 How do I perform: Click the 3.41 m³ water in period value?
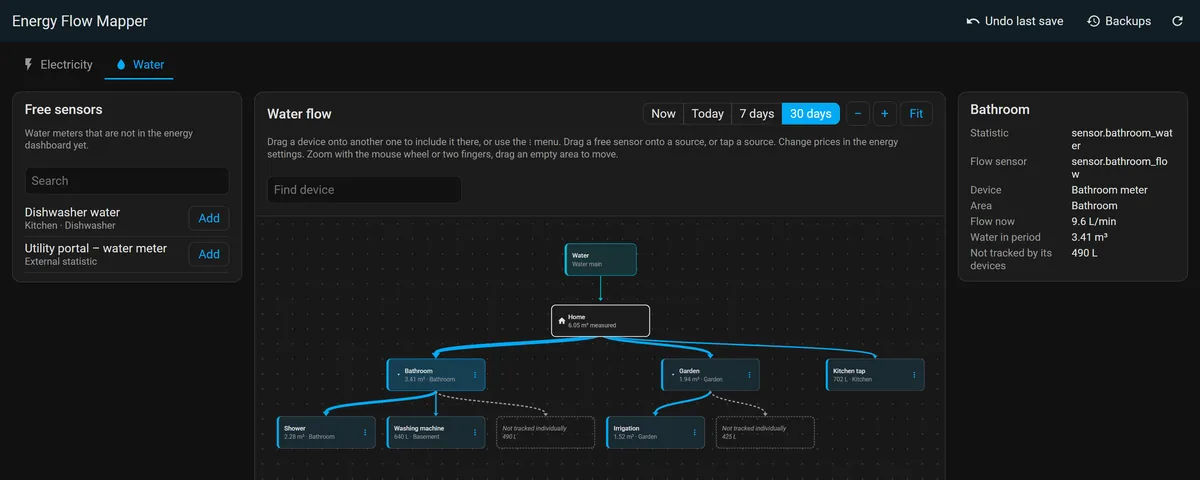pos(1091,237)
